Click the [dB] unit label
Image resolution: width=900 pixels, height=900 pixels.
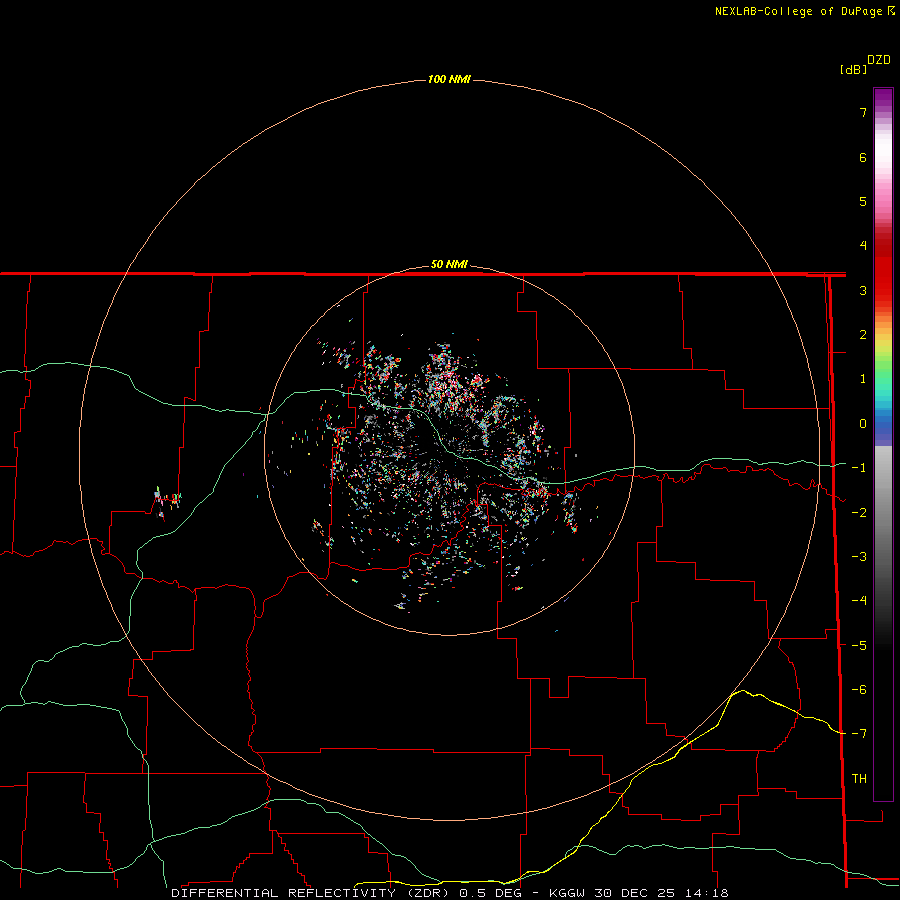(x=854, y=69)
